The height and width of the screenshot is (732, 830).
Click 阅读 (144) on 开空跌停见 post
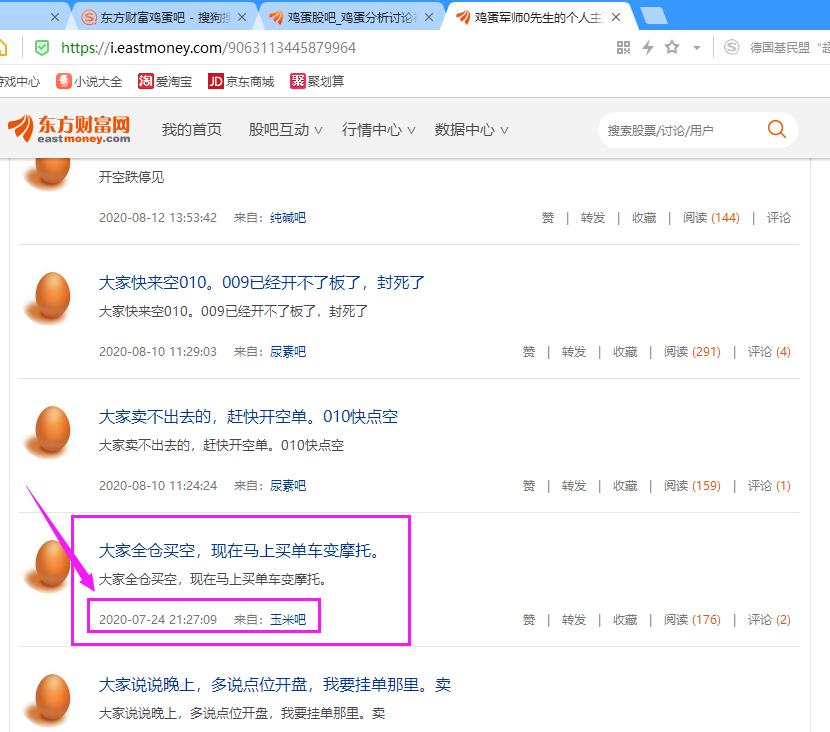point(711,218)
